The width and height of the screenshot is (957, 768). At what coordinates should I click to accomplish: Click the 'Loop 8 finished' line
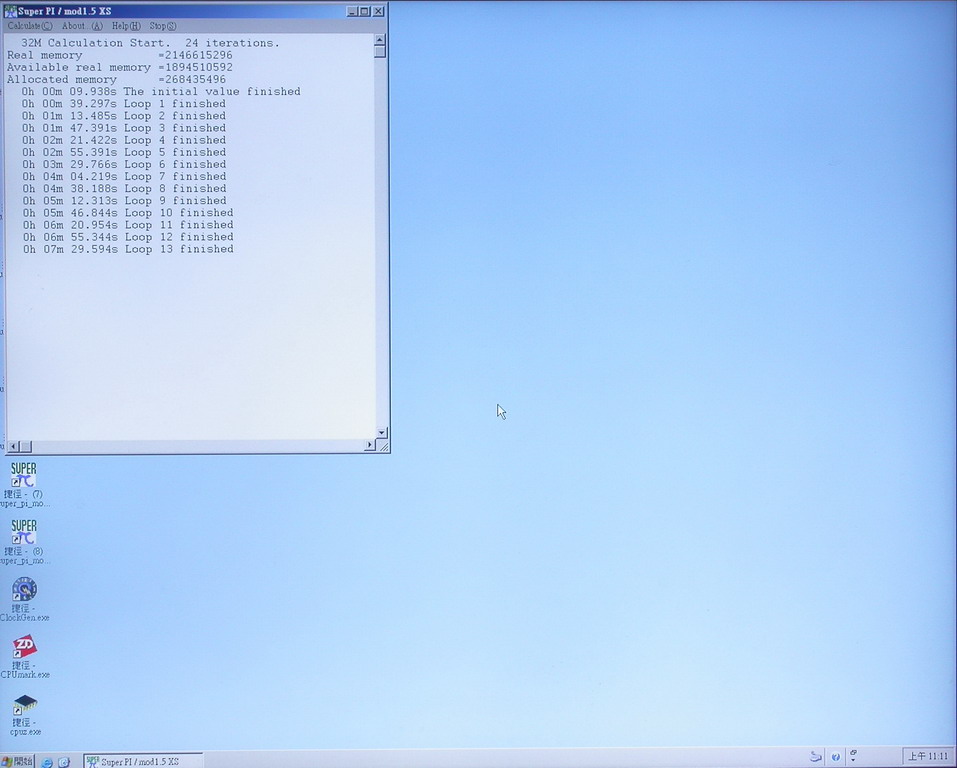(124, 189)
